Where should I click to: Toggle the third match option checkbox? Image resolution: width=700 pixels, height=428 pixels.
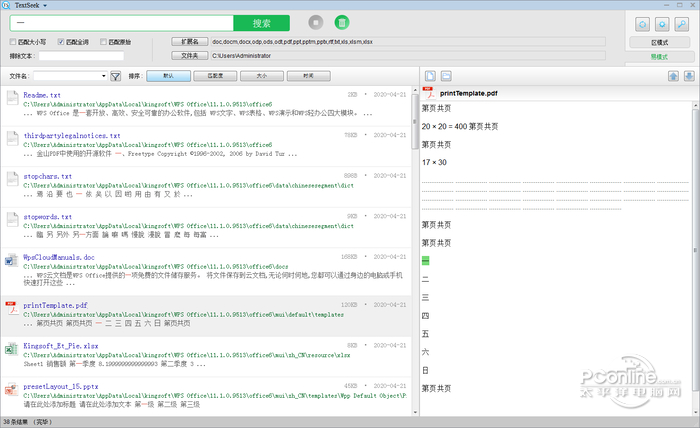[x=103, y=42]
